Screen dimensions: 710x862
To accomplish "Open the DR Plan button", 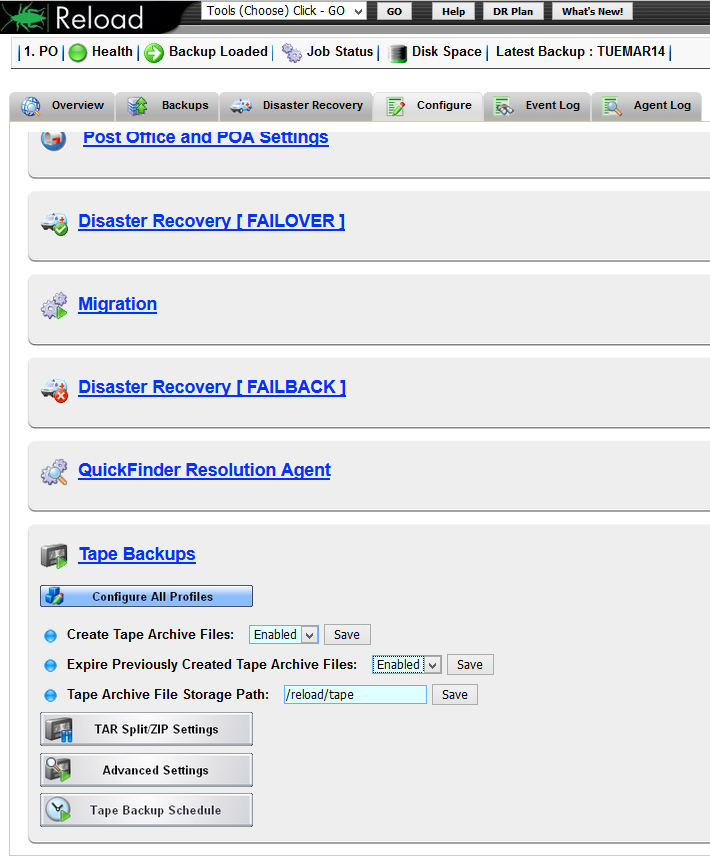I will click(513, 12).
